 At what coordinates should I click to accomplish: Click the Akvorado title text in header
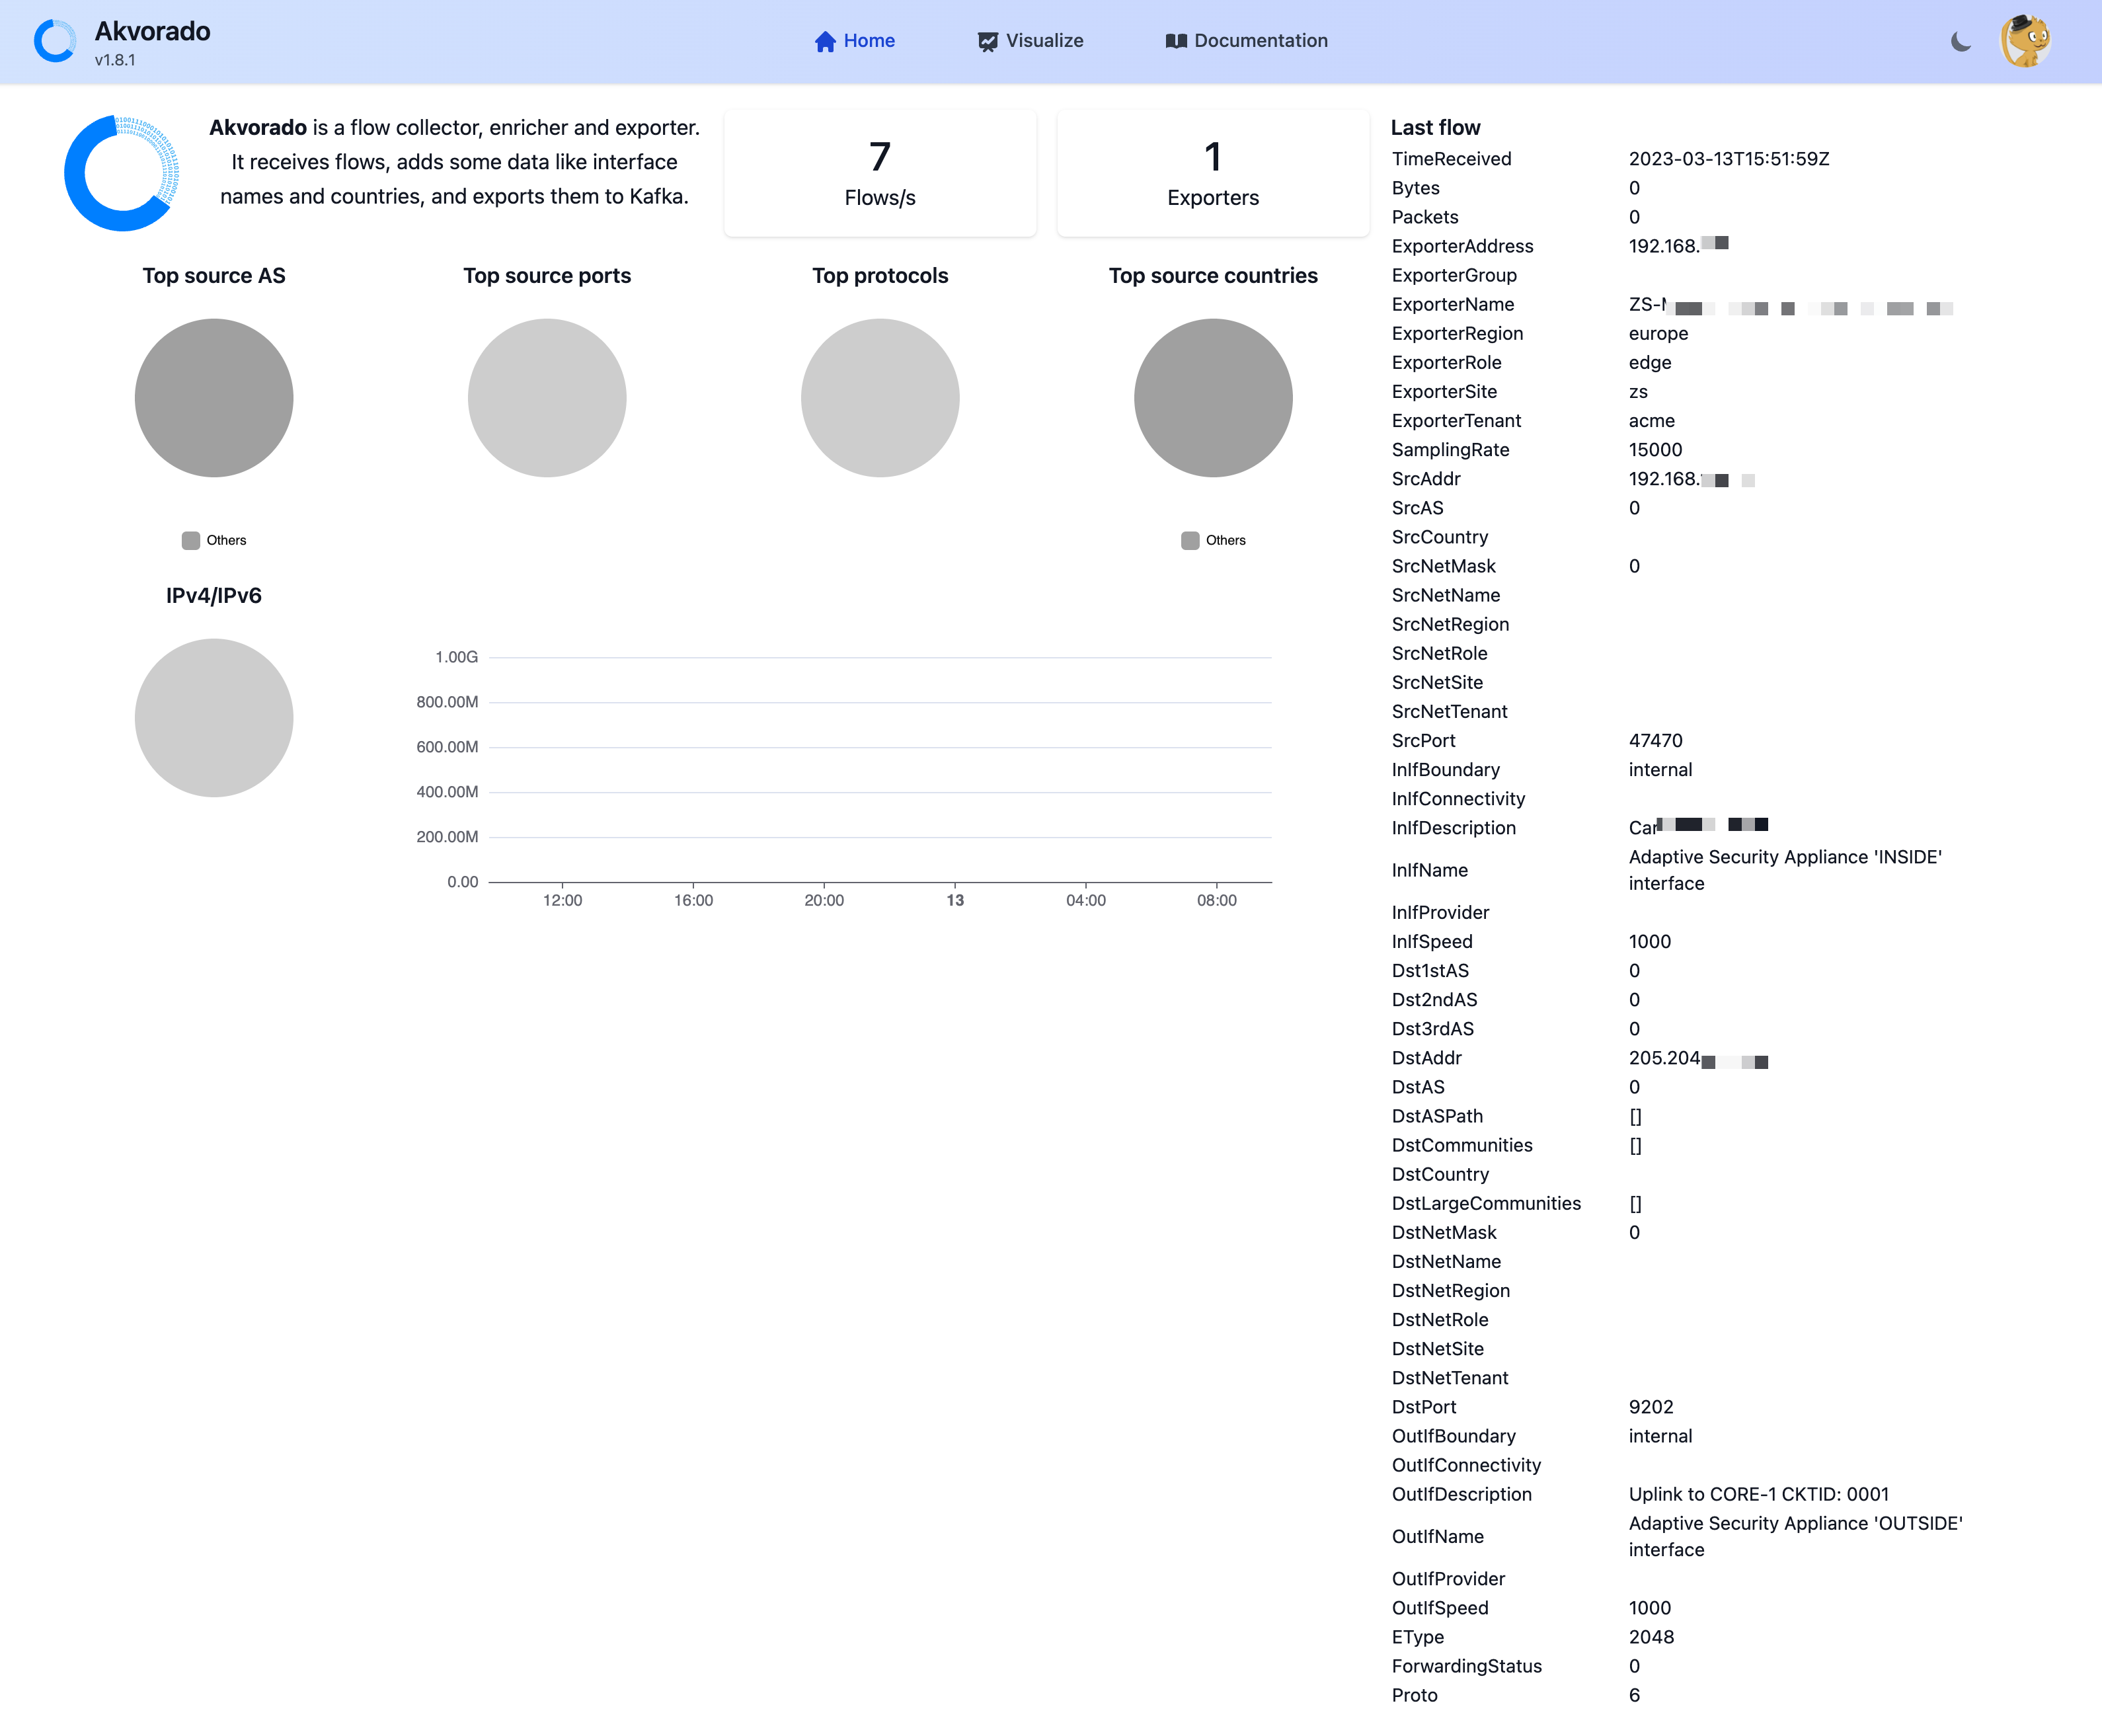coord(152,31)
